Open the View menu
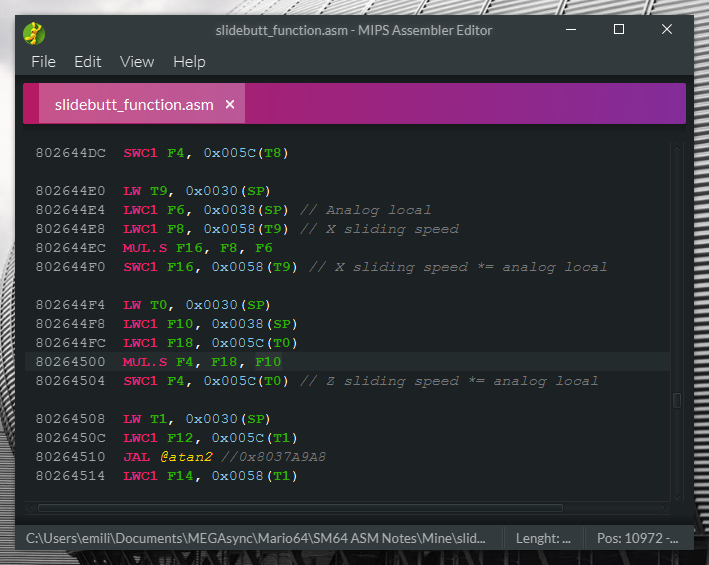Screen dimensions: 709x565 click(137, 61)
